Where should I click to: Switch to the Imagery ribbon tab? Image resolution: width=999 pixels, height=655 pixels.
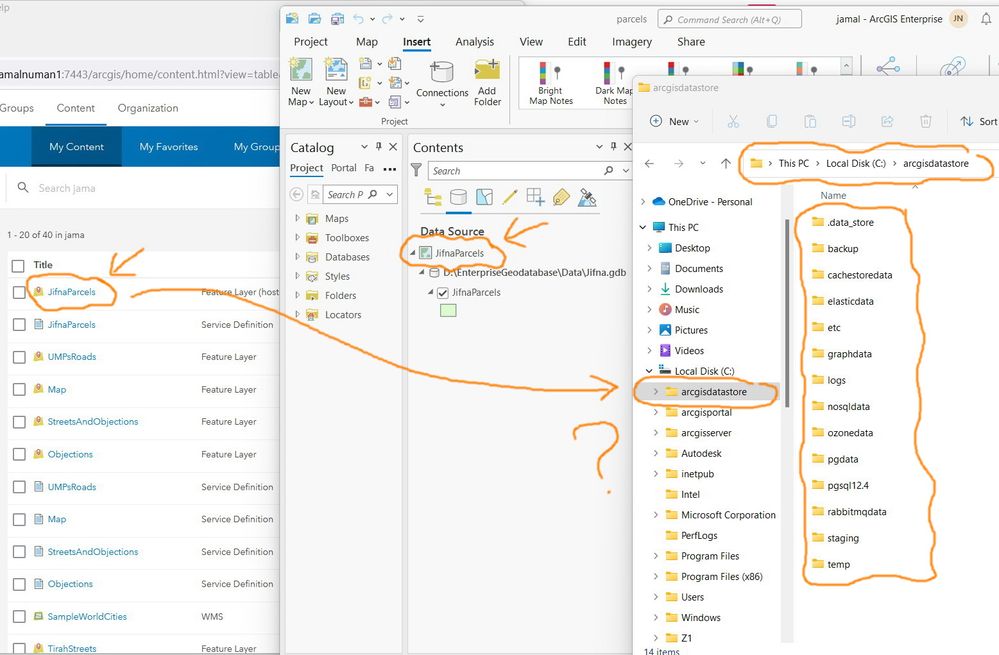click(631, 41)
